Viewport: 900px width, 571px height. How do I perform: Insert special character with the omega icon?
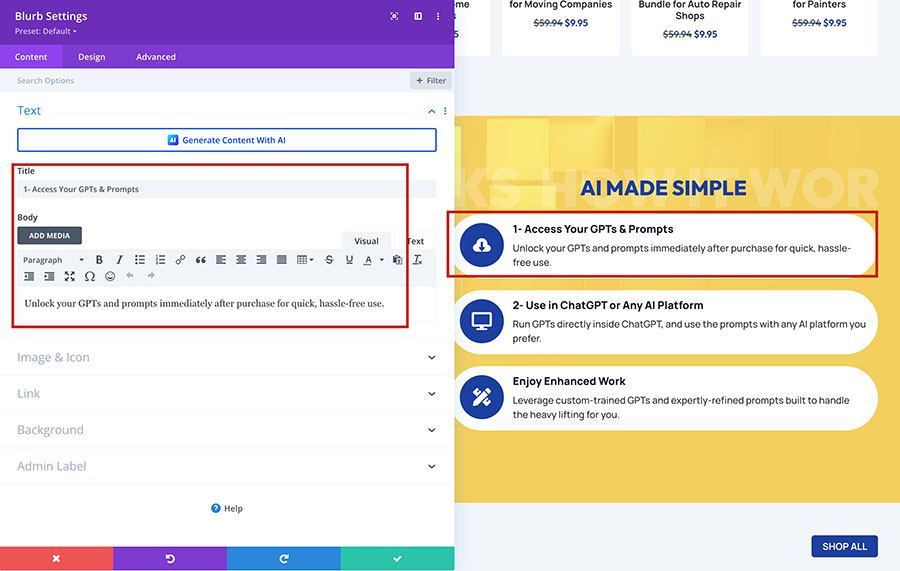(x=90, y=276)
